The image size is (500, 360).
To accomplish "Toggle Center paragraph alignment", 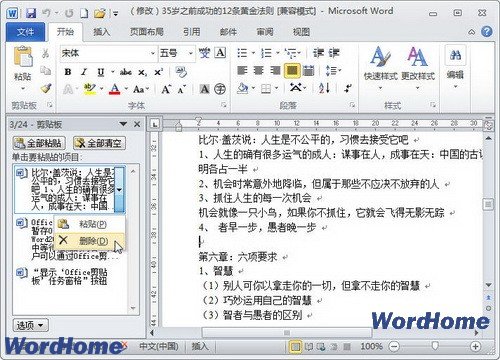I will [x=259, y=70].
